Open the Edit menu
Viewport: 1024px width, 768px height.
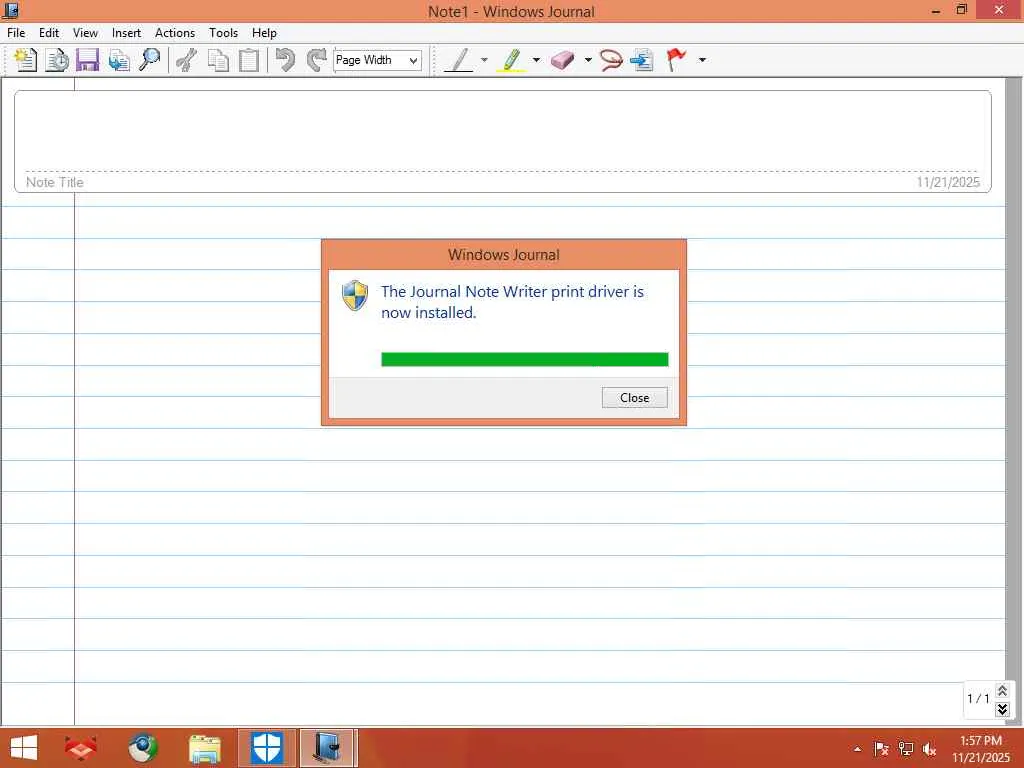(x=49, y=33)
